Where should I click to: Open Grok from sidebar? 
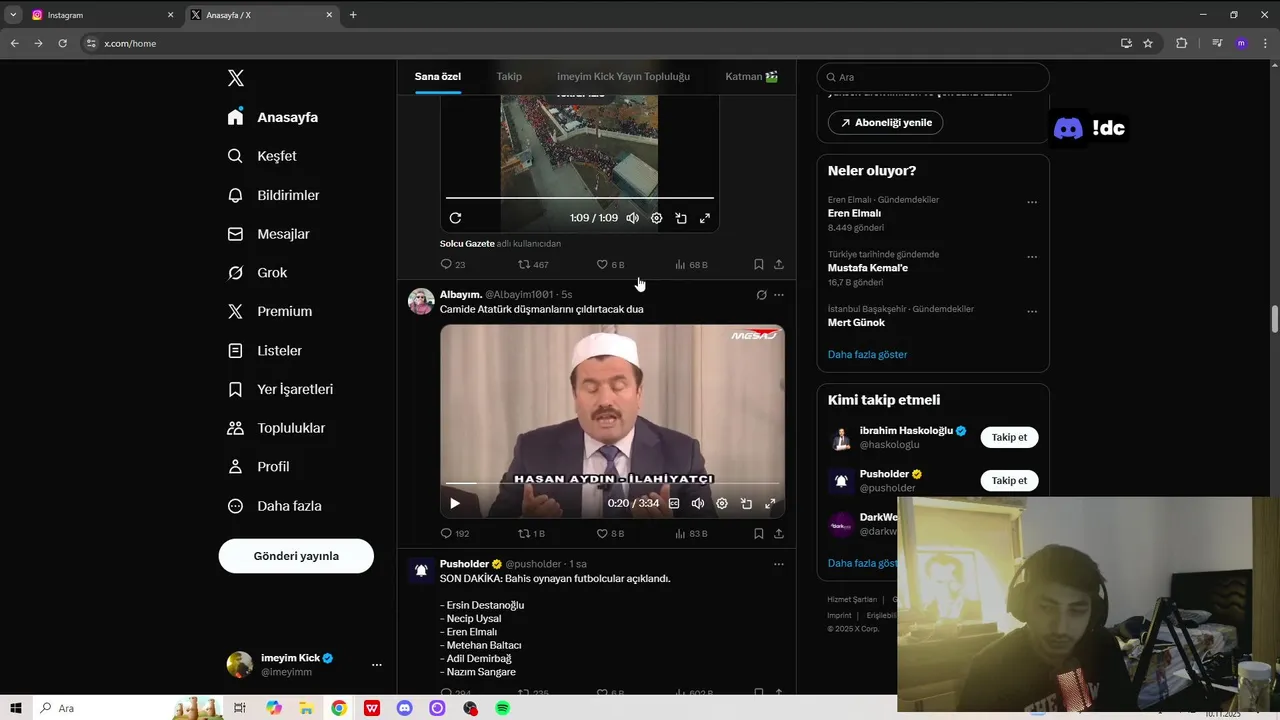pyautogui.click(x=257, y=273)
